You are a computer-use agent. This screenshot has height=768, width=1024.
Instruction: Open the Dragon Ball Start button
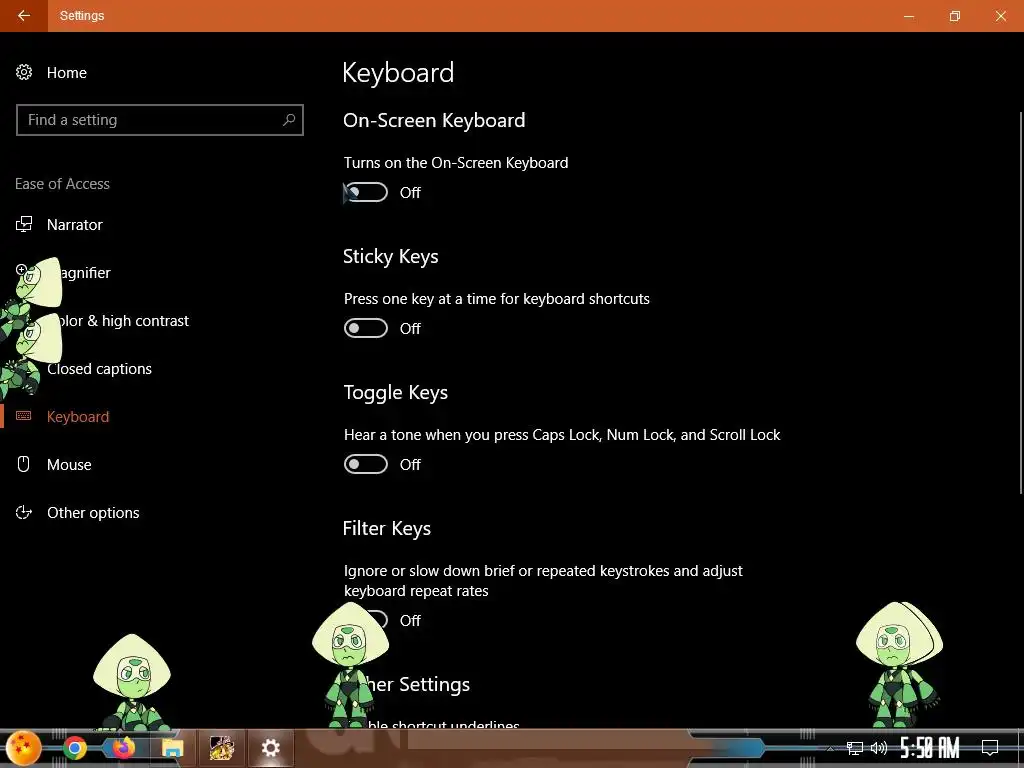pyautogui.click(x=24, y=748)
